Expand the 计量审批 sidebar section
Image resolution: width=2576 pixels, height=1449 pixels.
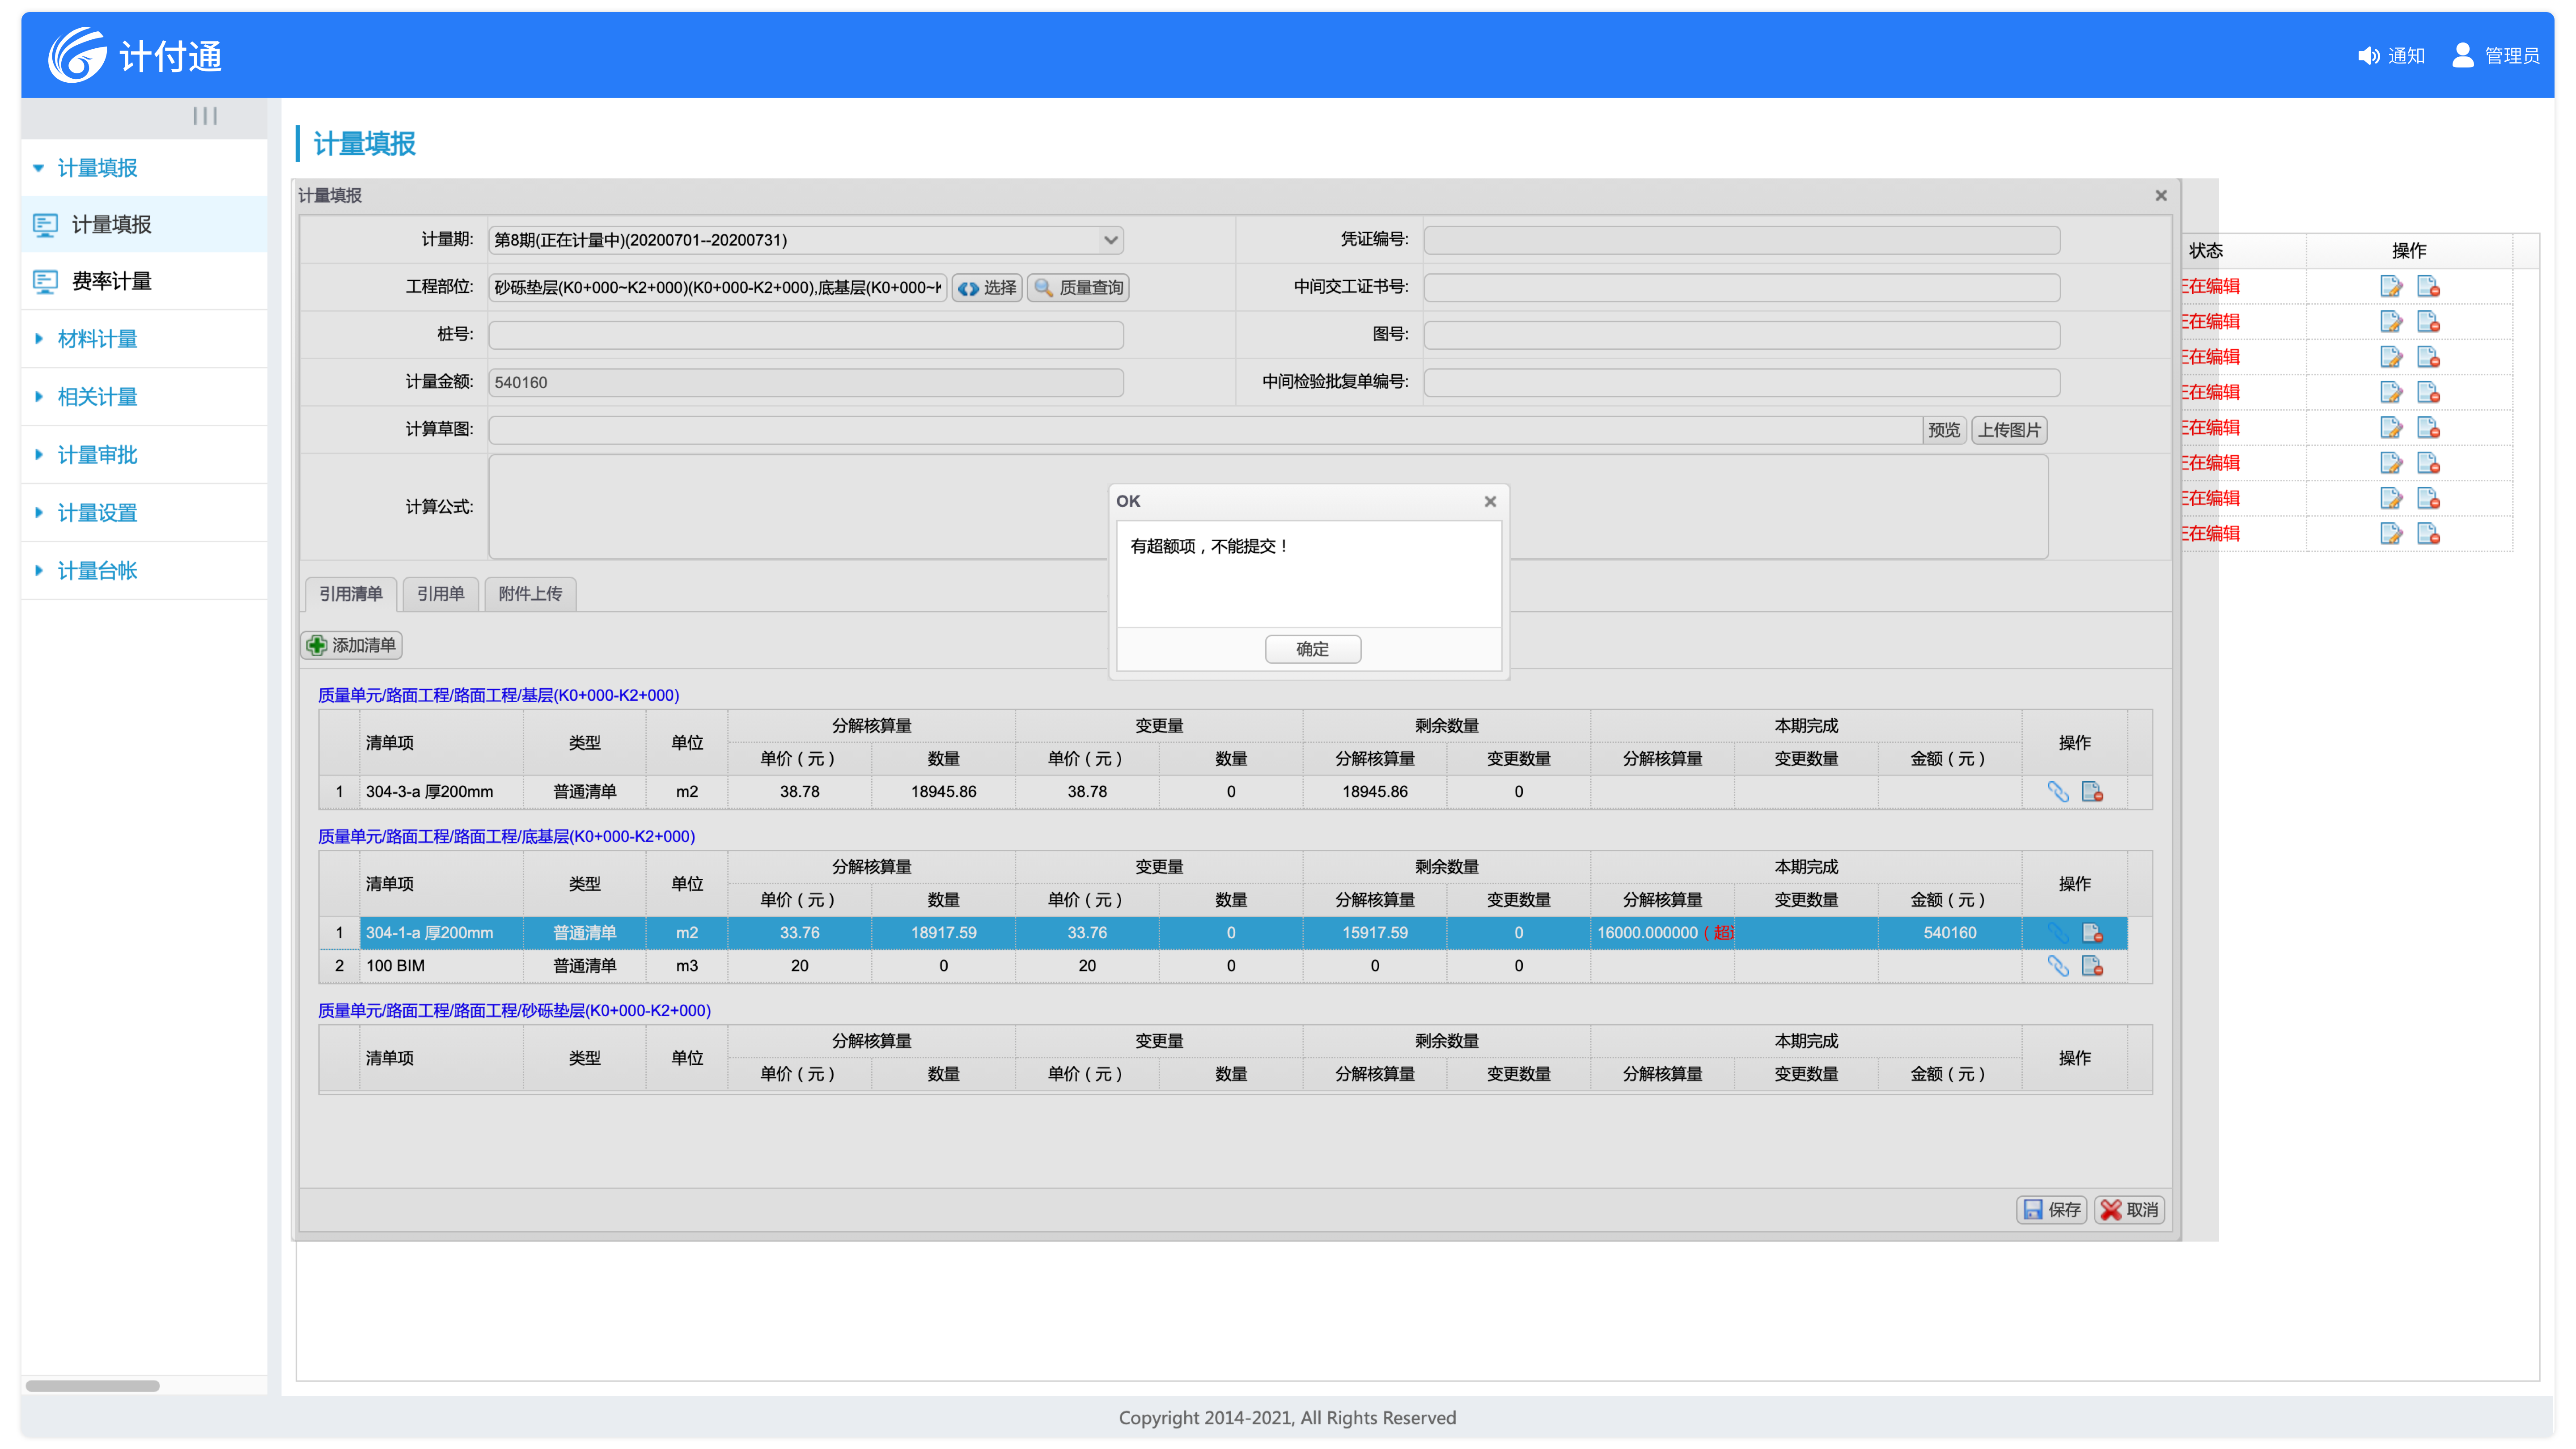point(97,455)
